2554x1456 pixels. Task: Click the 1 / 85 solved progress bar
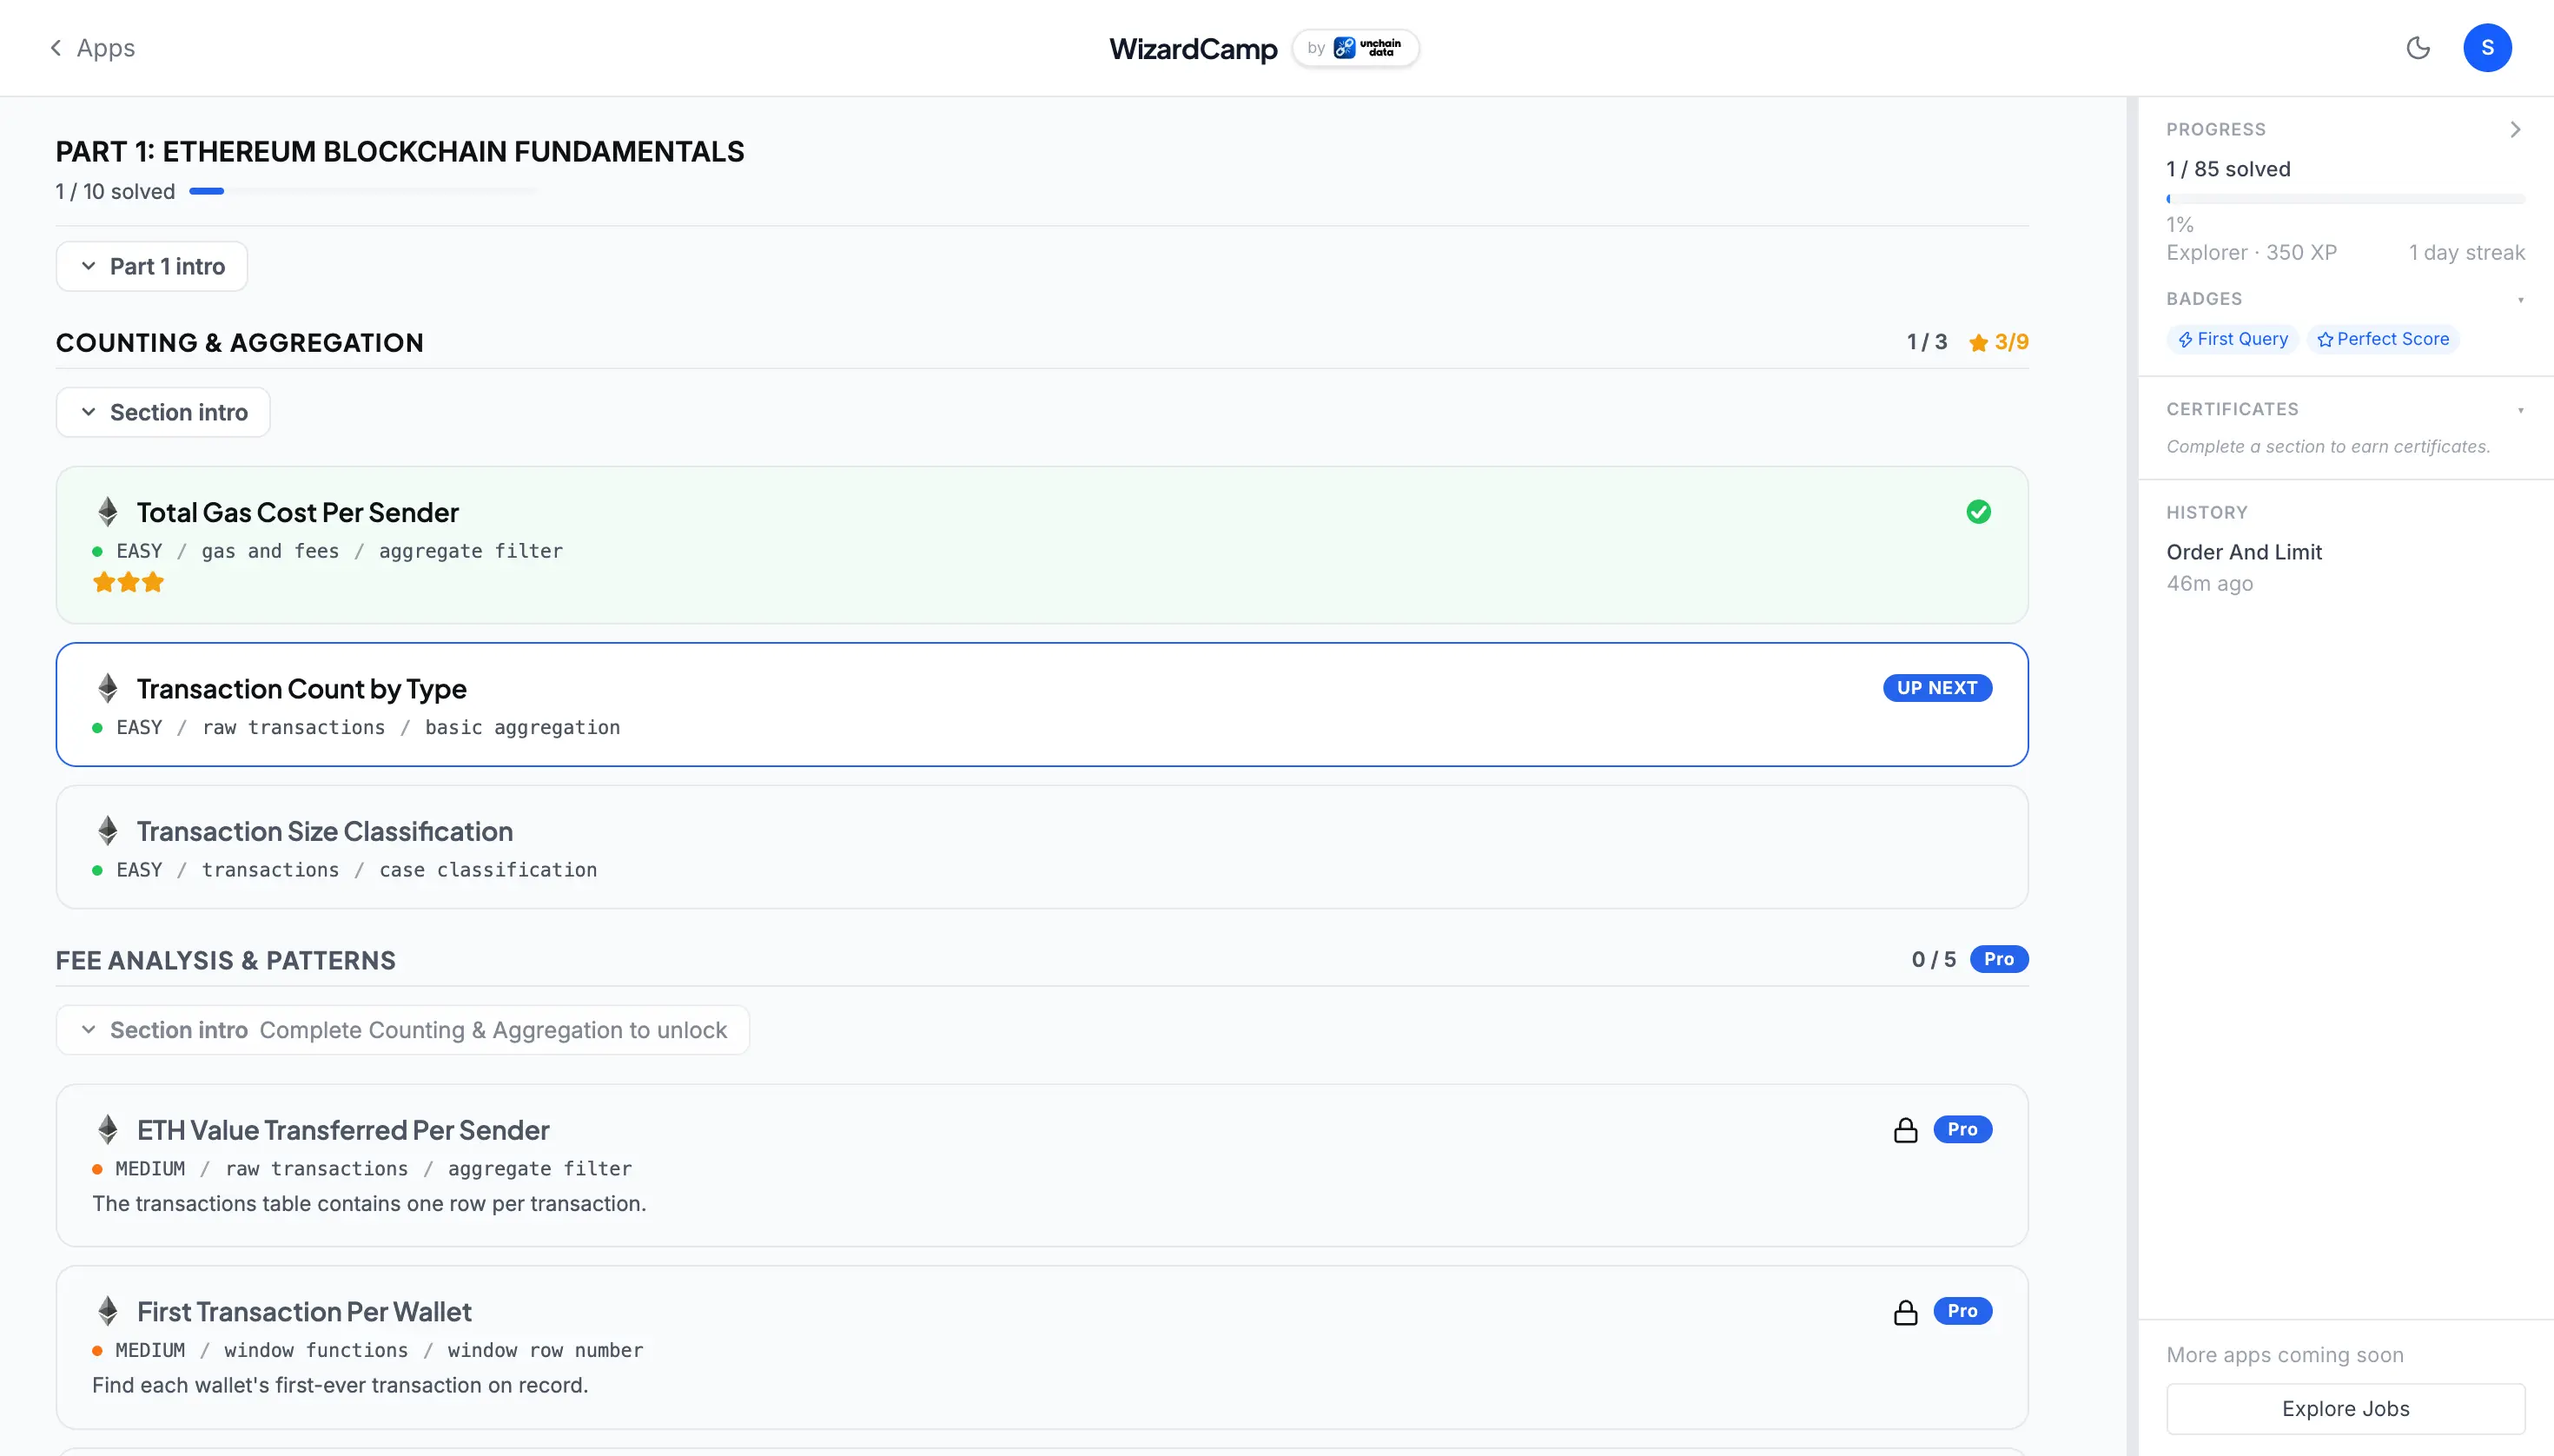pos(2345,199)
